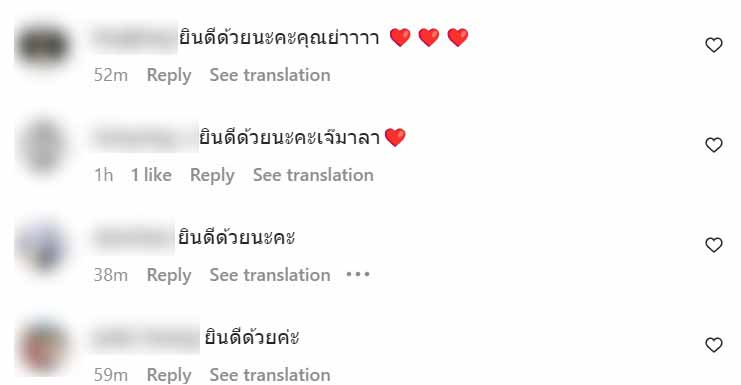Viewport: 741px width, 385px height.
Task: Like the comment posted 59m ago
Action: [714, 344]
